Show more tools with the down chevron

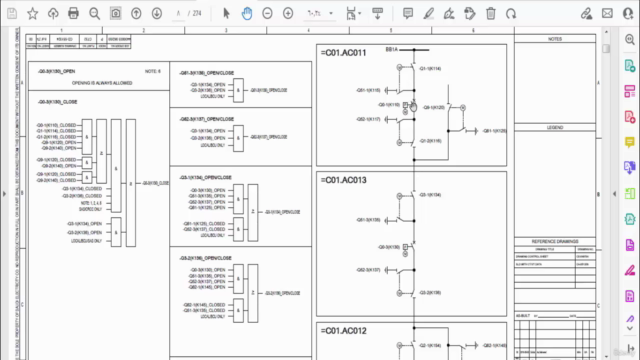pos(630,328)
